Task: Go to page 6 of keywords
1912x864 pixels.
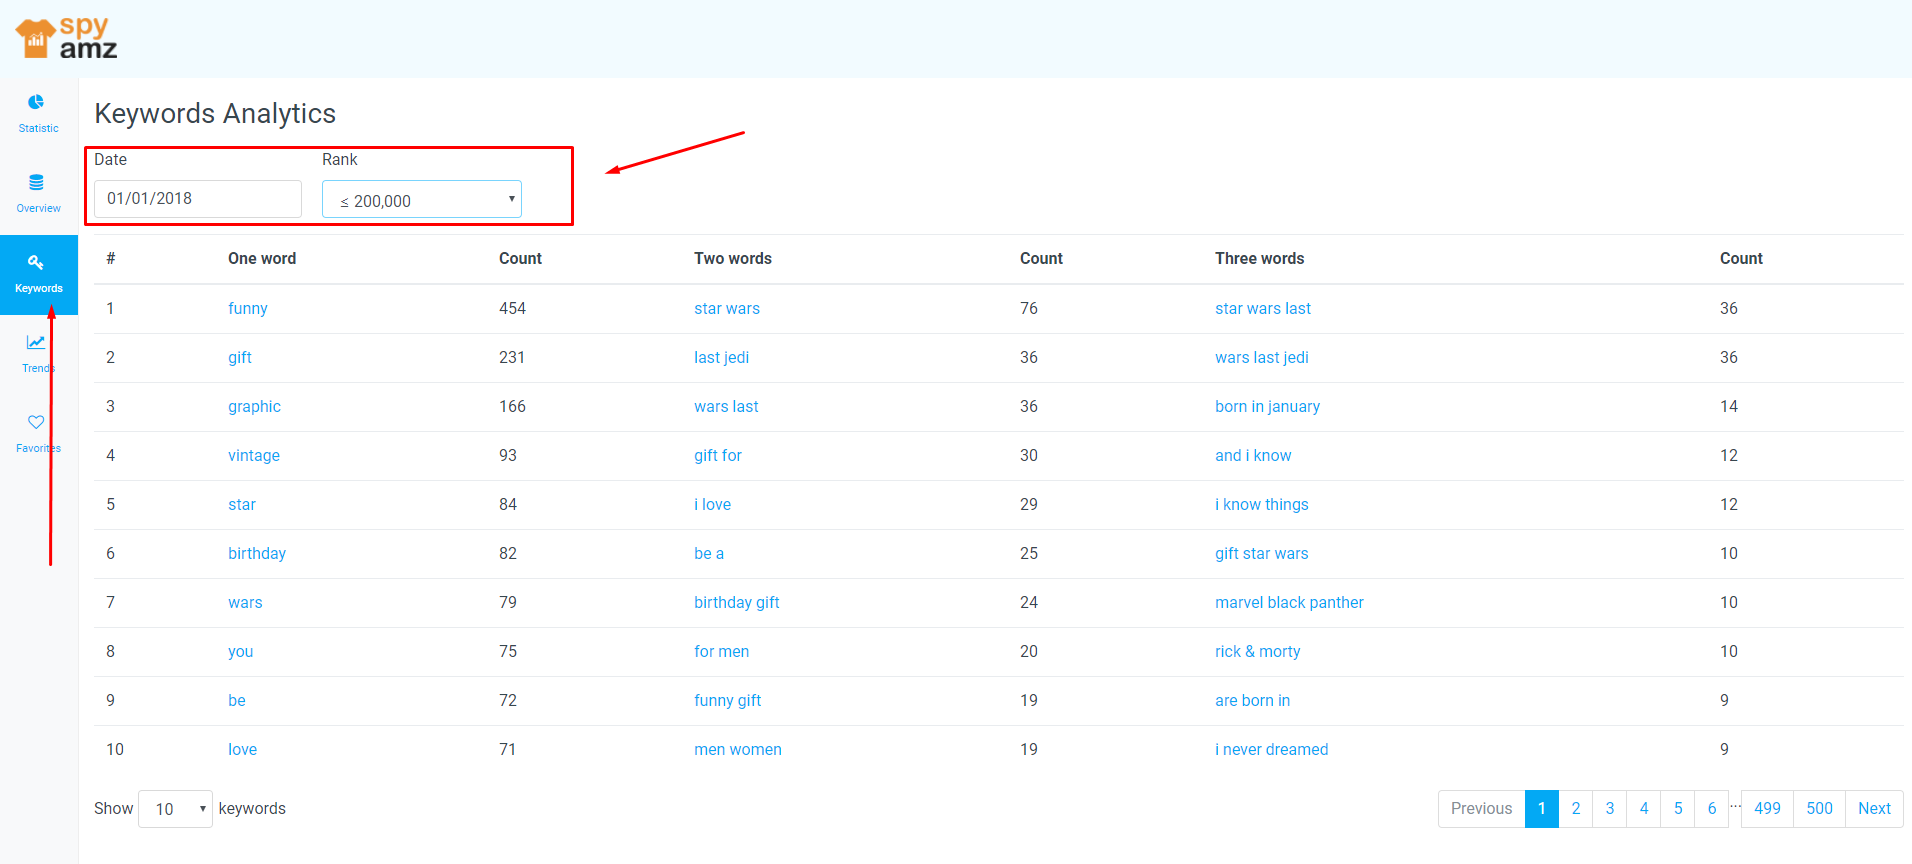Action: 1712,808
